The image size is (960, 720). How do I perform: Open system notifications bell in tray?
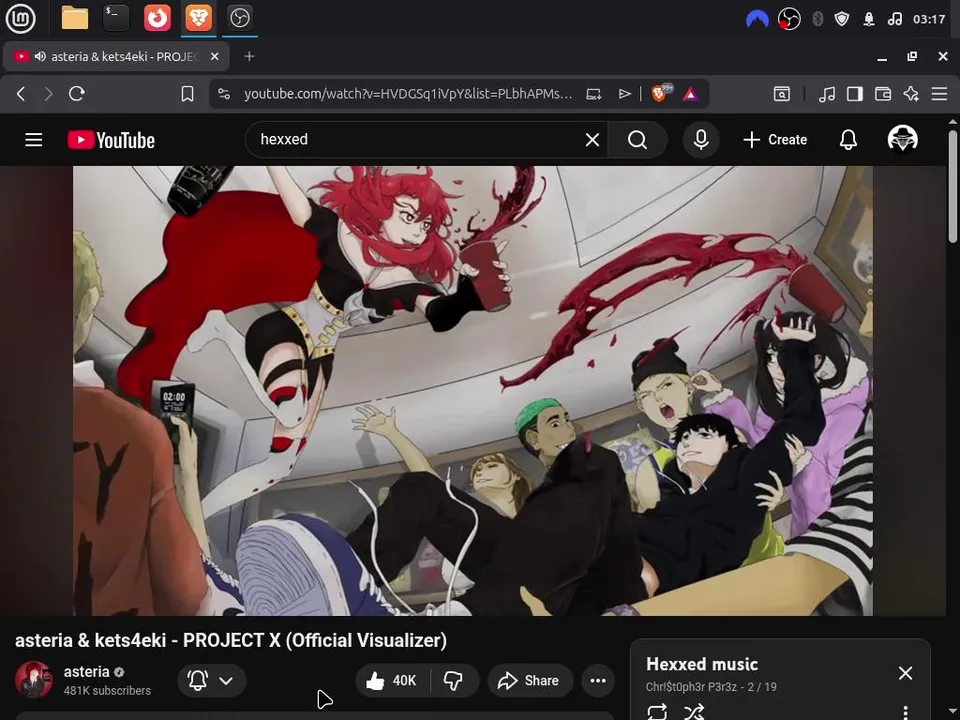869,19
